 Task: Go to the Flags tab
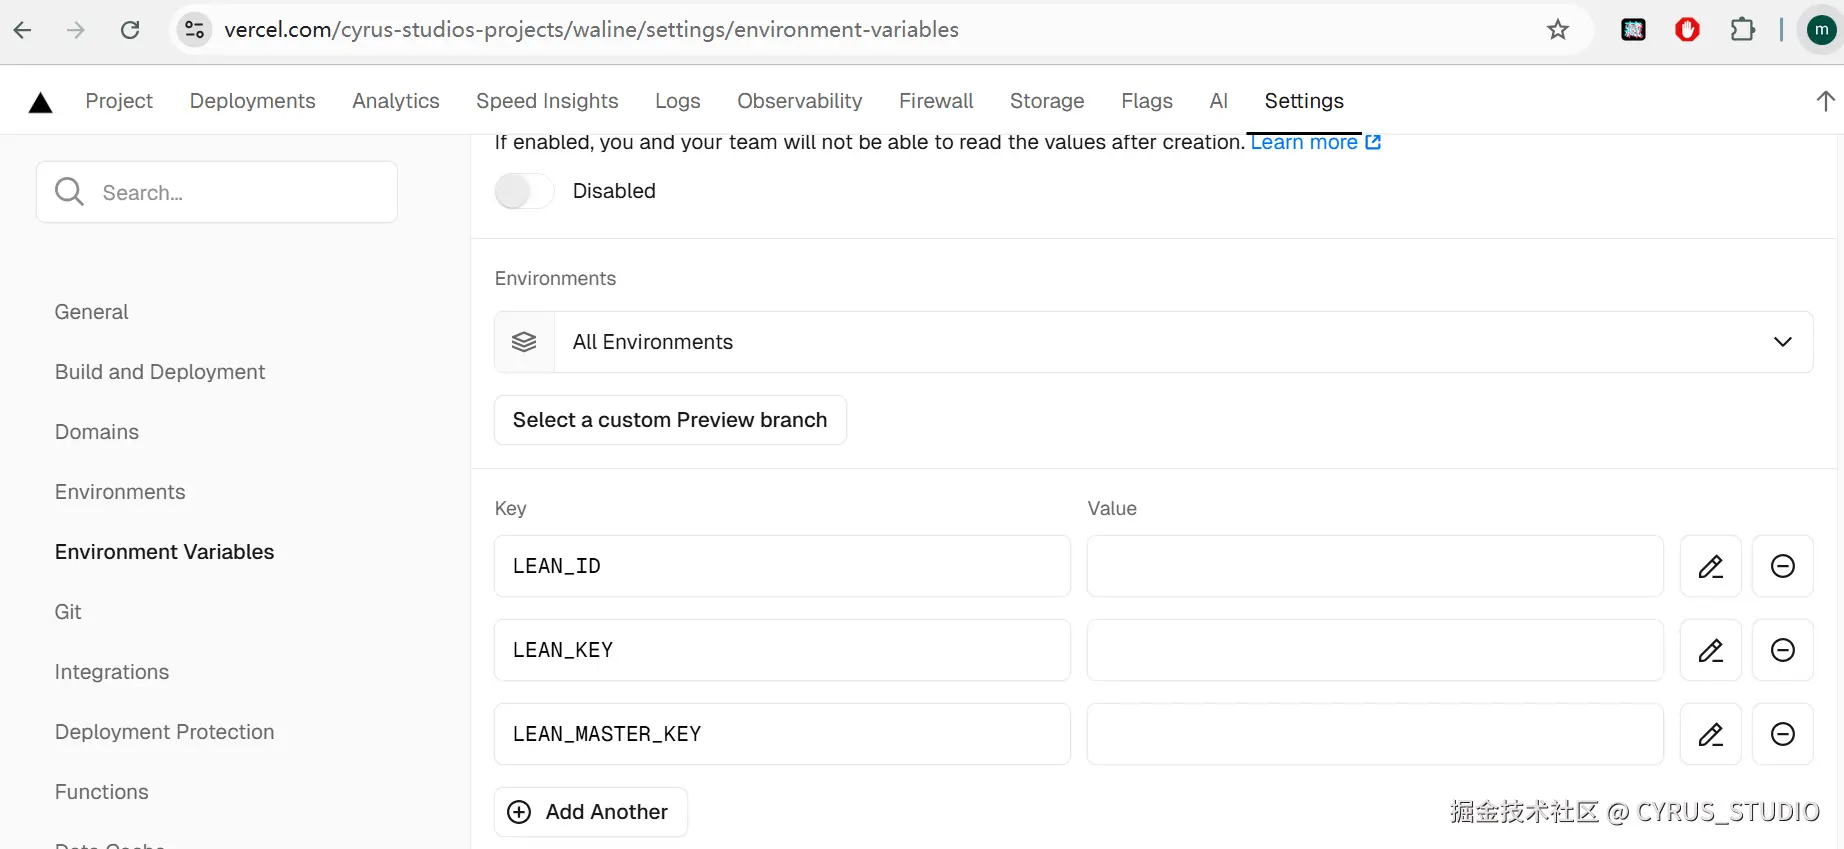[1147, 101]
